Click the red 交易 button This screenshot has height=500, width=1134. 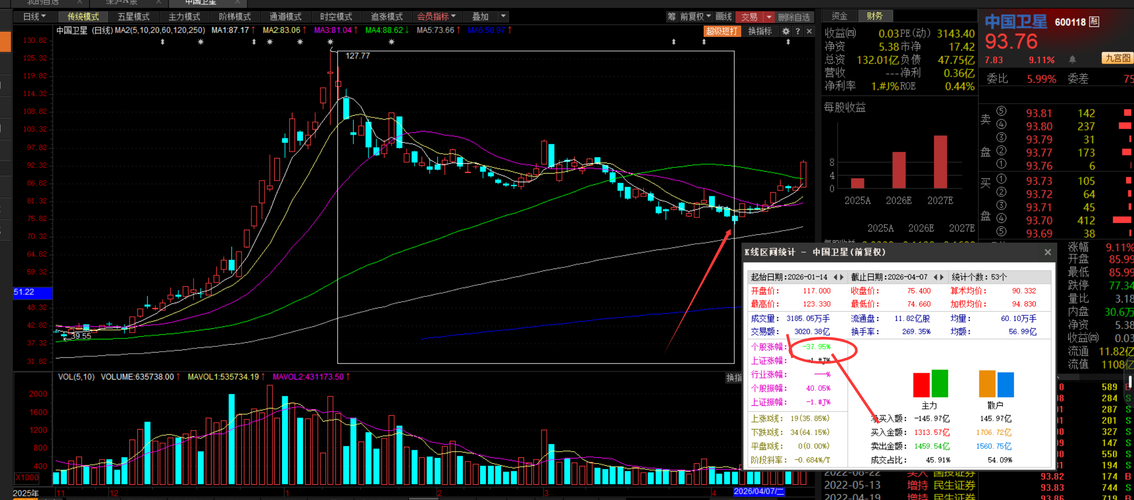click(x=749, y=16)
